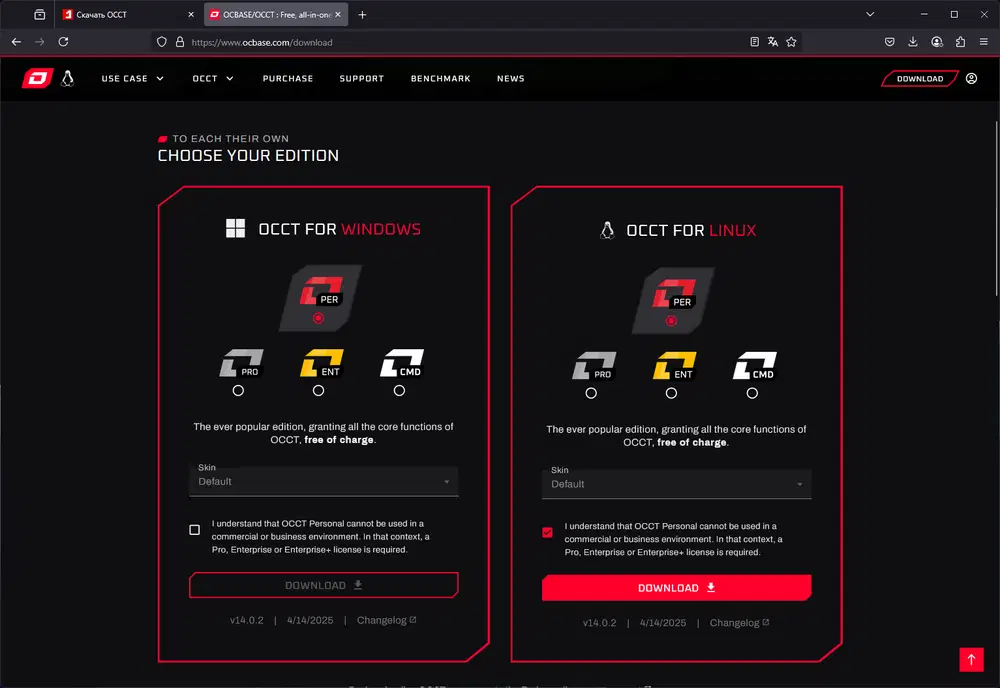Switch to the OCBASE/OCCT tab
The height and width of the screenshot is (688, 1000).
(x=276, y=15)
